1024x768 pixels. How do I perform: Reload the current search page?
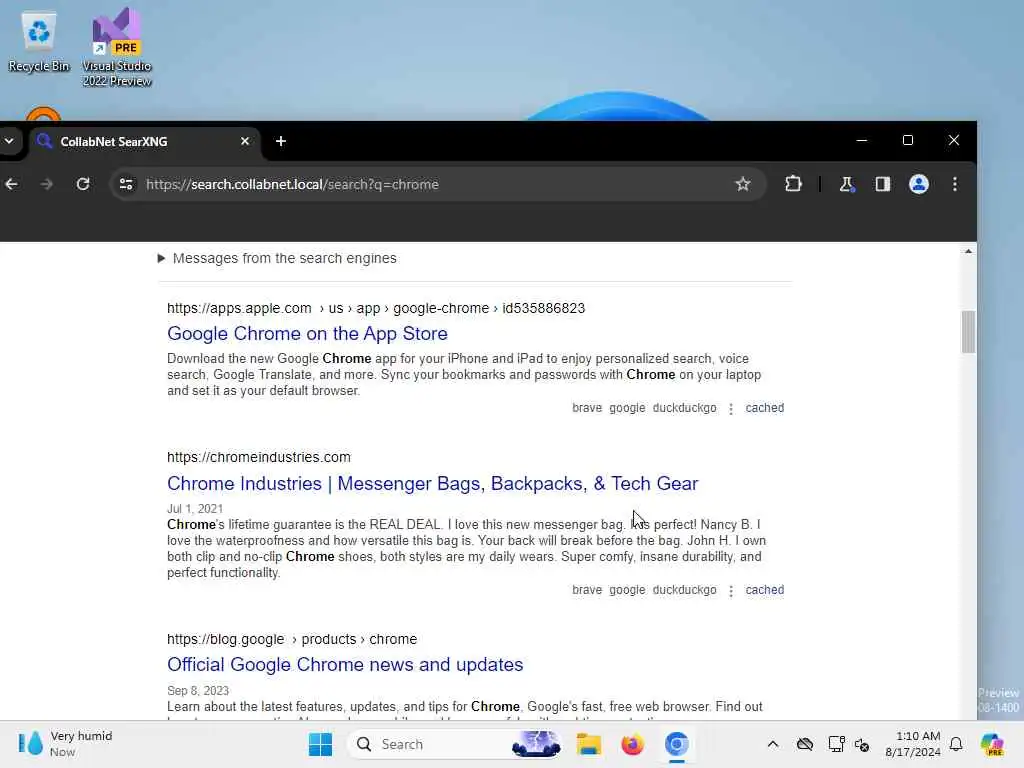coord(83,184)
